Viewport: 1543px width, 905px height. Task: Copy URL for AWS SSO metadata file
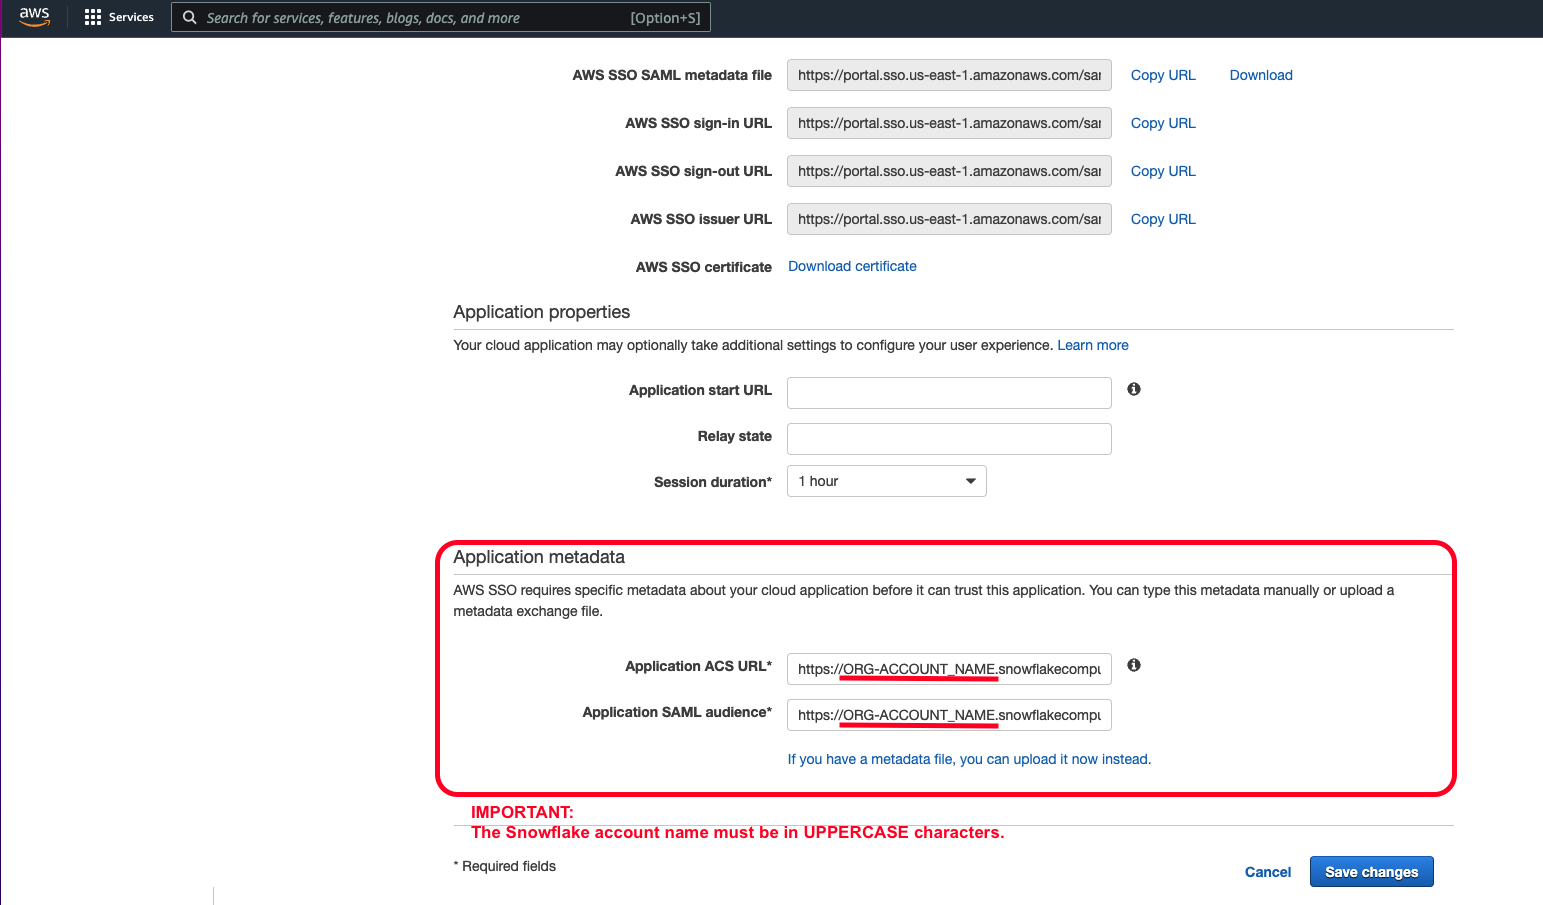(x=1162, y=75)
